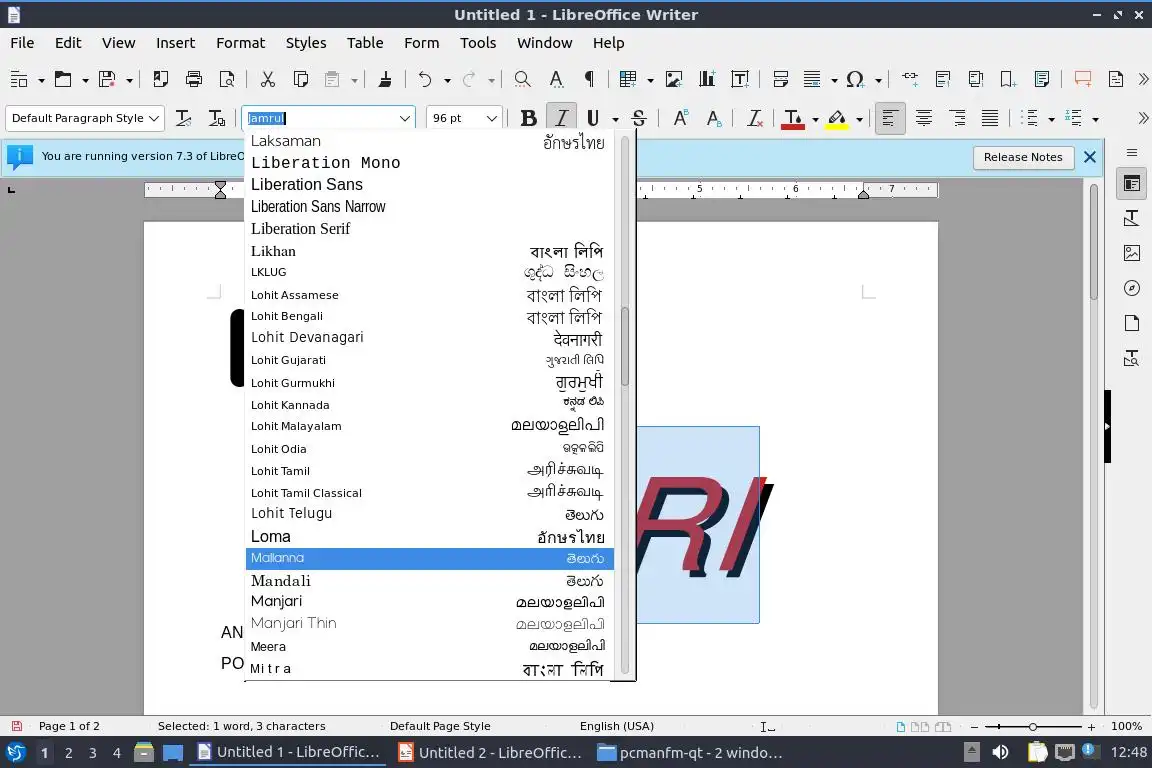Open Font Color dropdown arrow

click(815, 119)
